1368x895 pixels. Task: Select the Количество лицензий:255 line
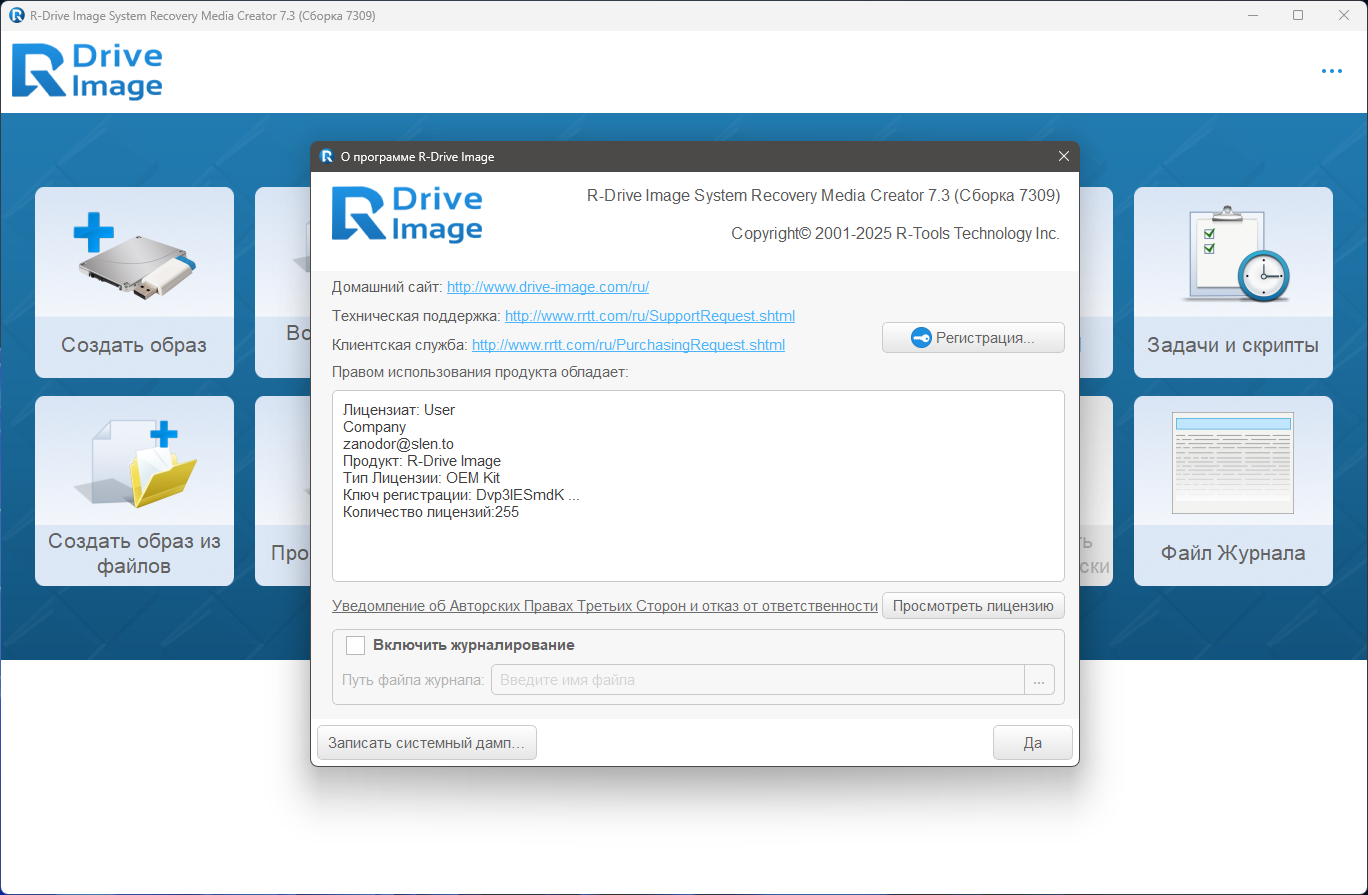431,512
